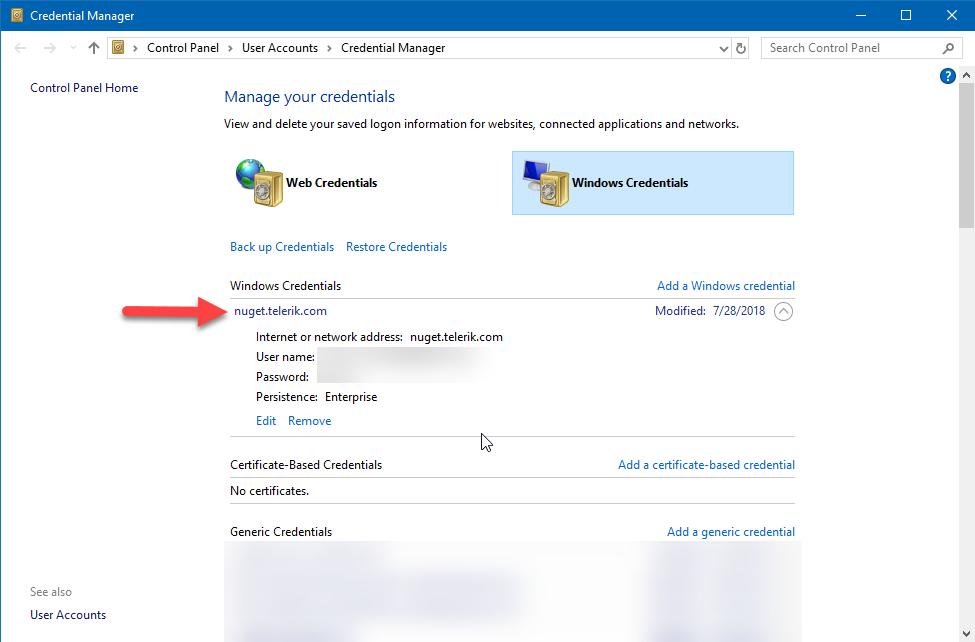Collapse the nuget.telerik.com credential details
The image size is (975, 642).
click(x=783, y=311)
